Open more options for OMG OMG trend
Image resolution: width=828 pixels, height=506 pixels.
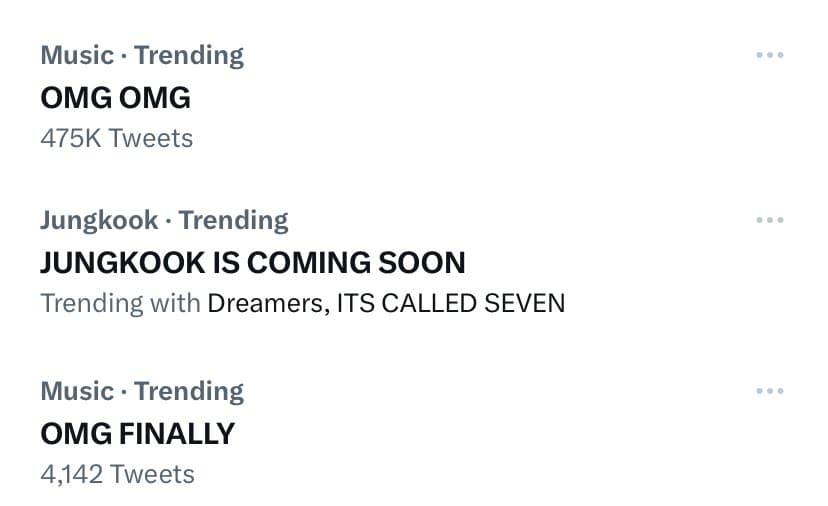(769, 55)
